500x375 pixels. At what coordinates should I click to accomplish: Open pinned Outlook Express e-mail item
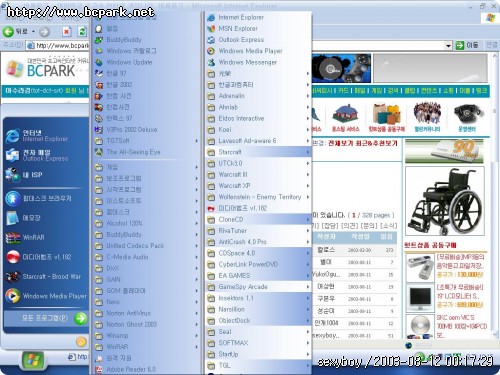[46, 155]
